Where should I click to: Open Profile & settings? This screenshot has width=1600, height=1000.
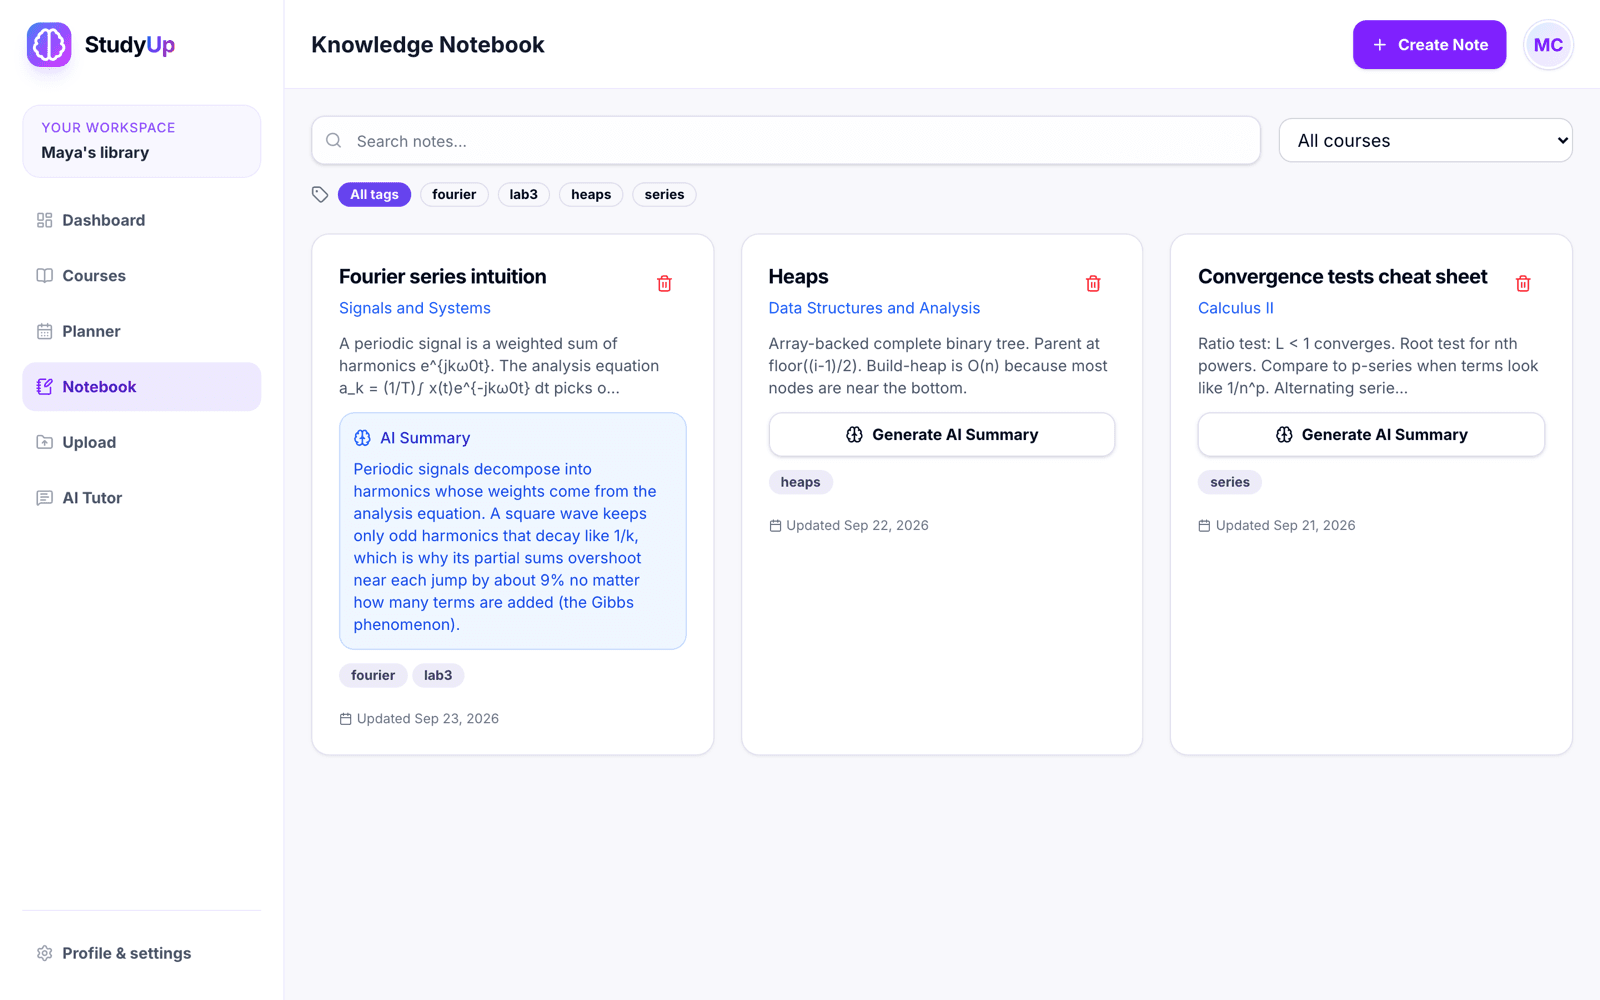(142, 953)
